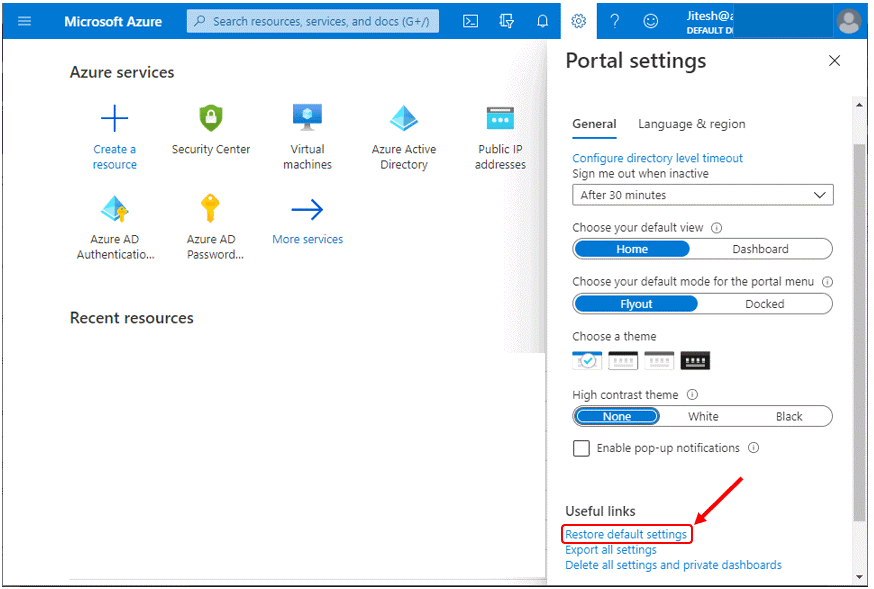Set high contrast theme to White

tap(703, 416)
